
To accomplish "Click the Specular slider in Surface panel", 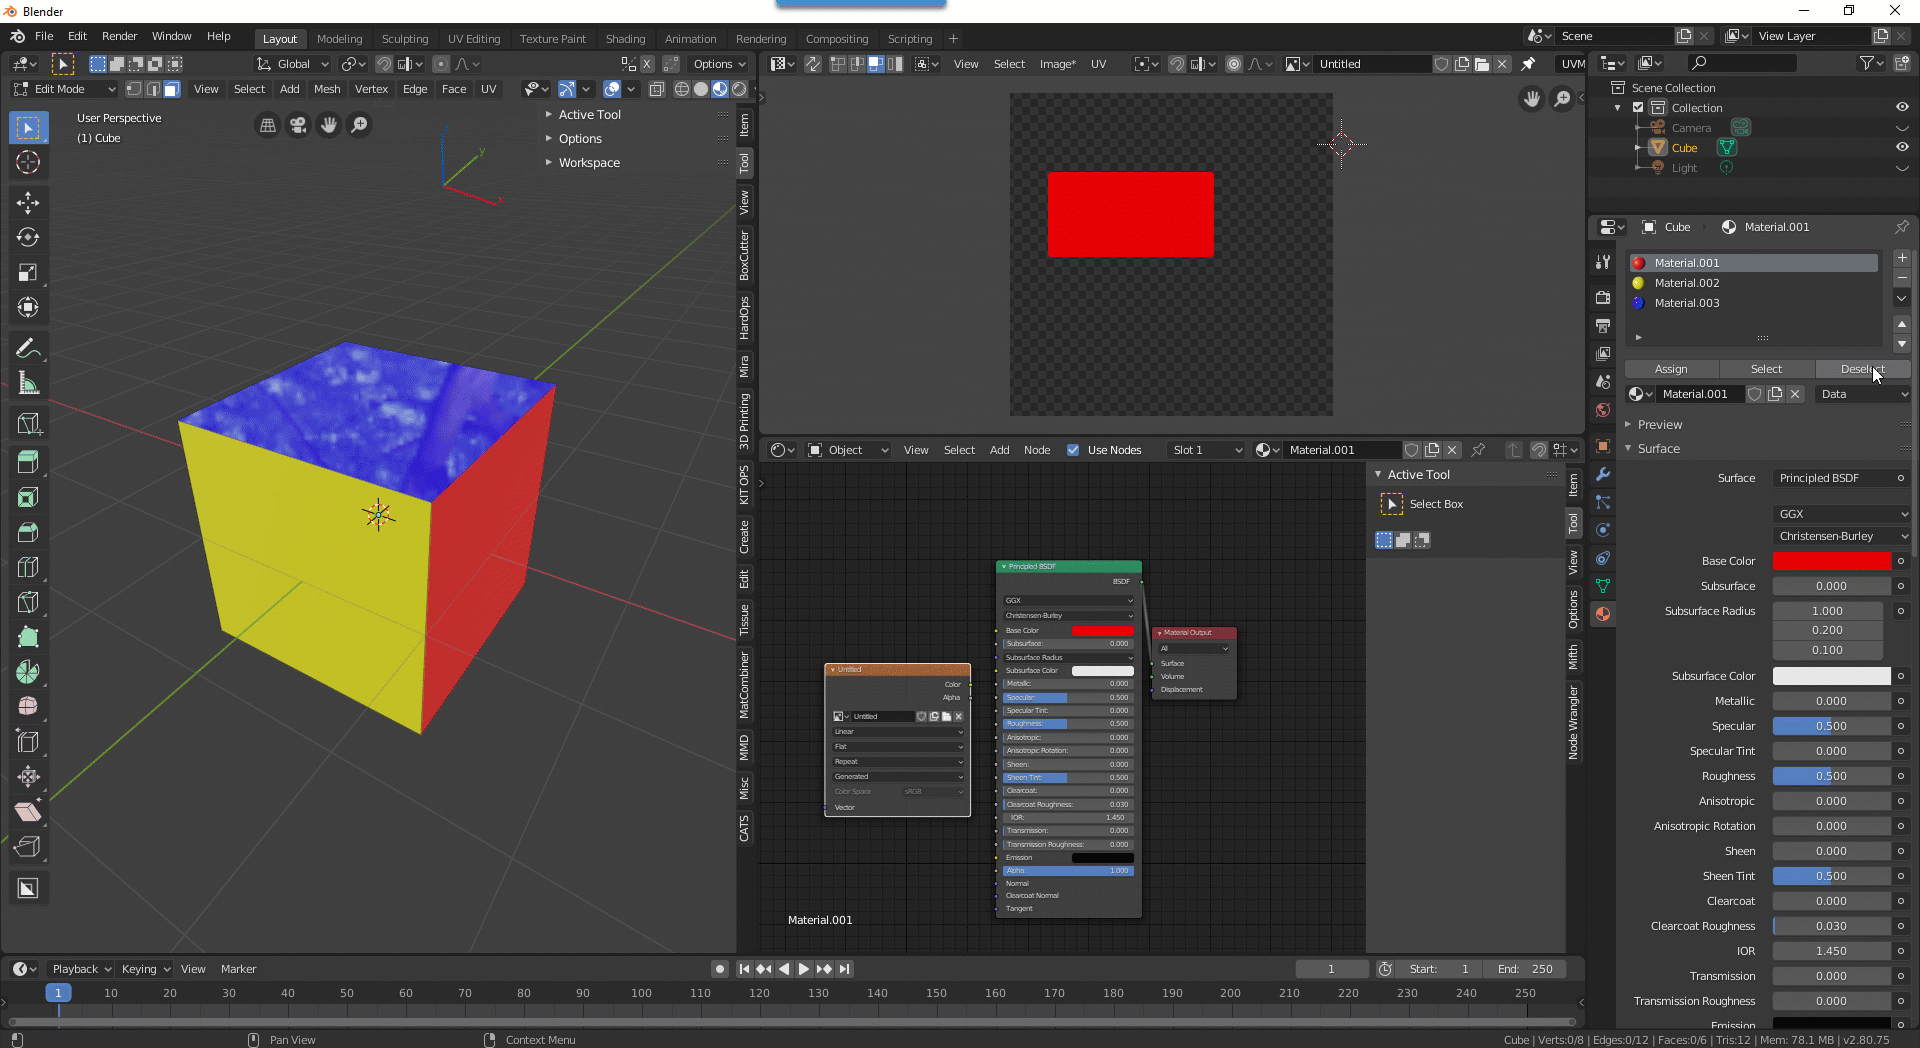I will point(1832,726).
